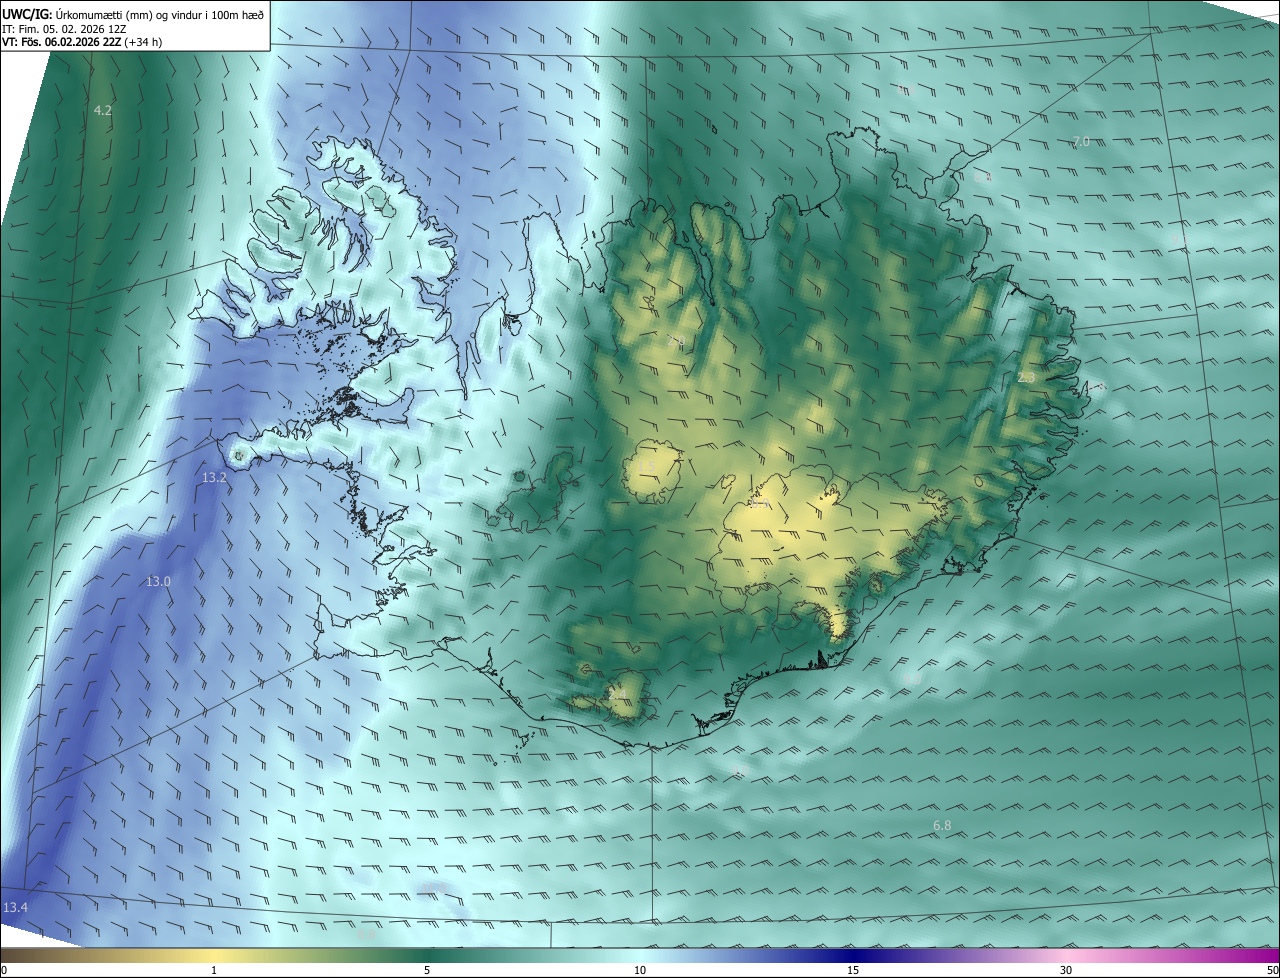Click the '1' tick on the color scale
This screenshot has height=978, width=1280.
click(214, 970)
